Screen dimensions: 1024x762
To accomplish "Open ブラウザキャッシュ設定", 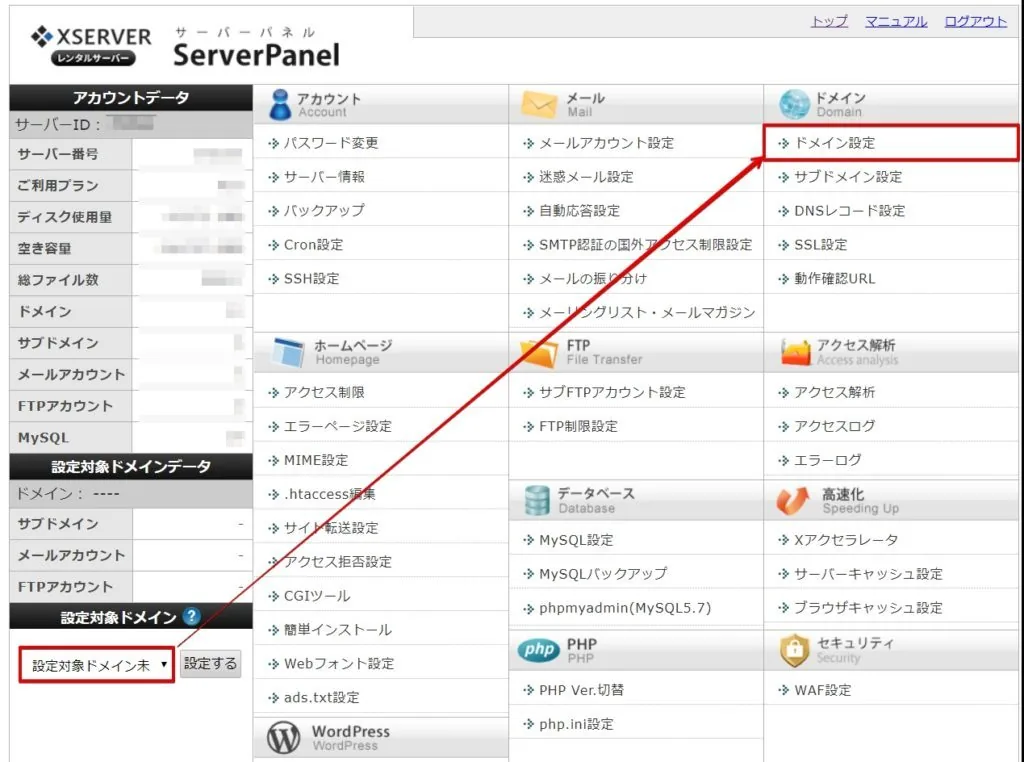I will [x=868, y=608].
